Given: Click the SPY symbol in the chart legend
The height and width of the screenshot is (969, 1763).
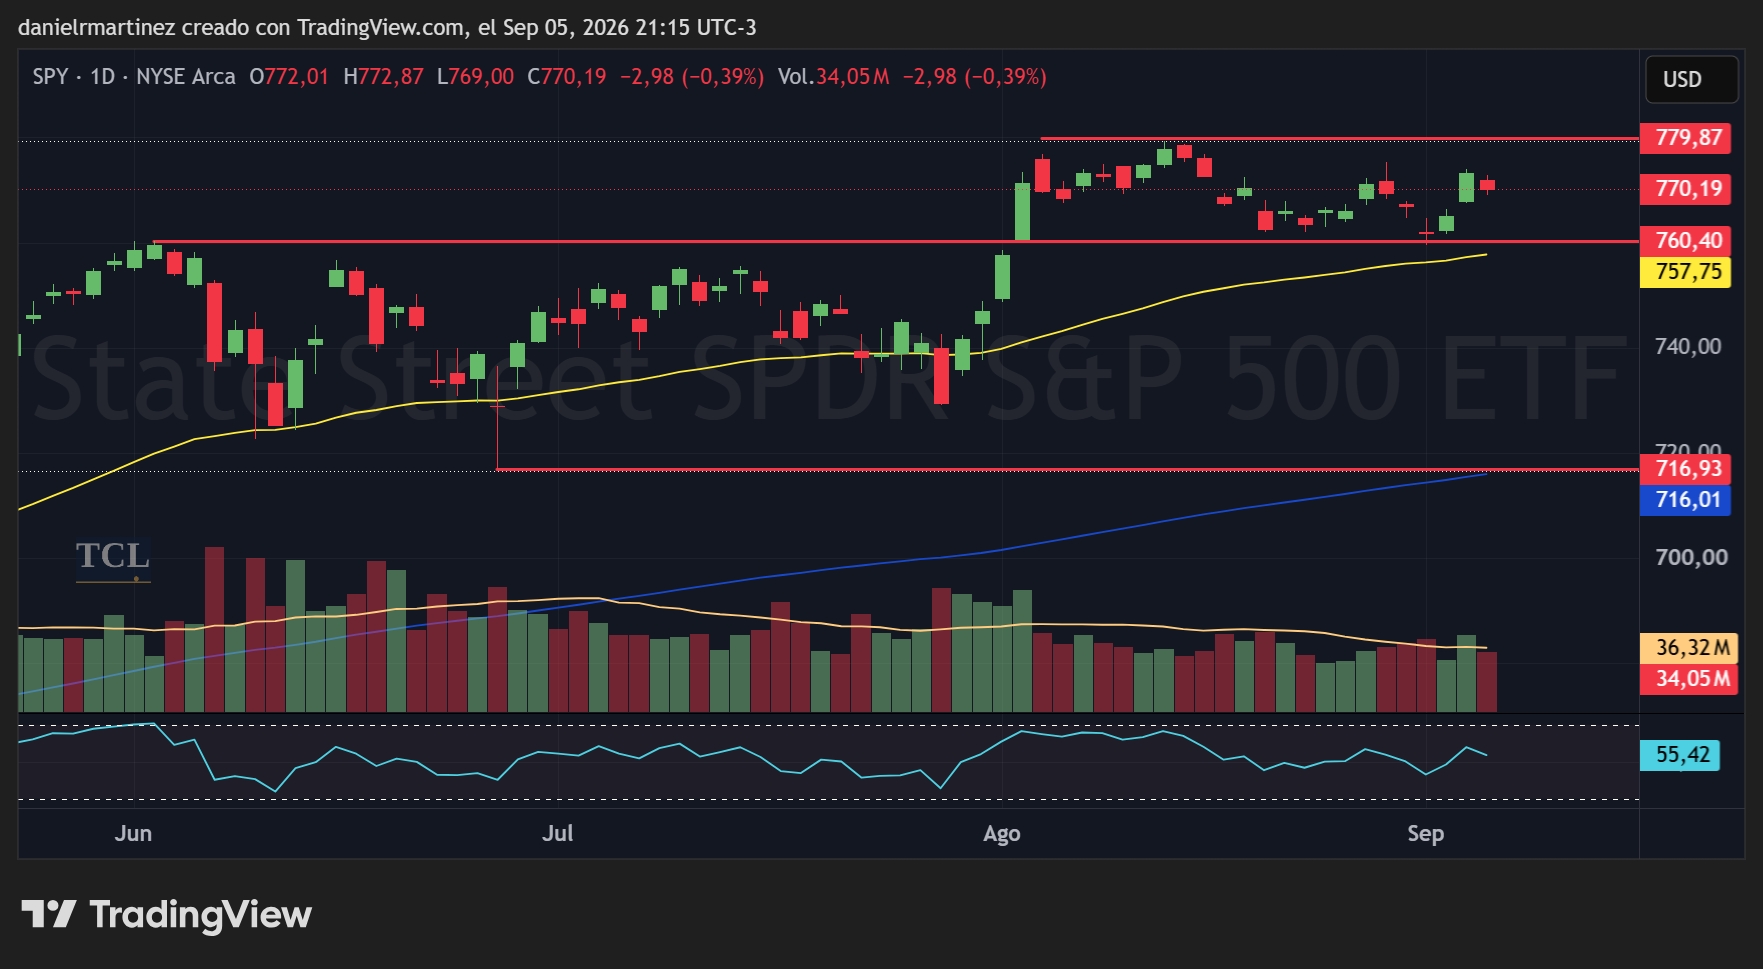Looking at the screenshot, I should pos(50,77).
